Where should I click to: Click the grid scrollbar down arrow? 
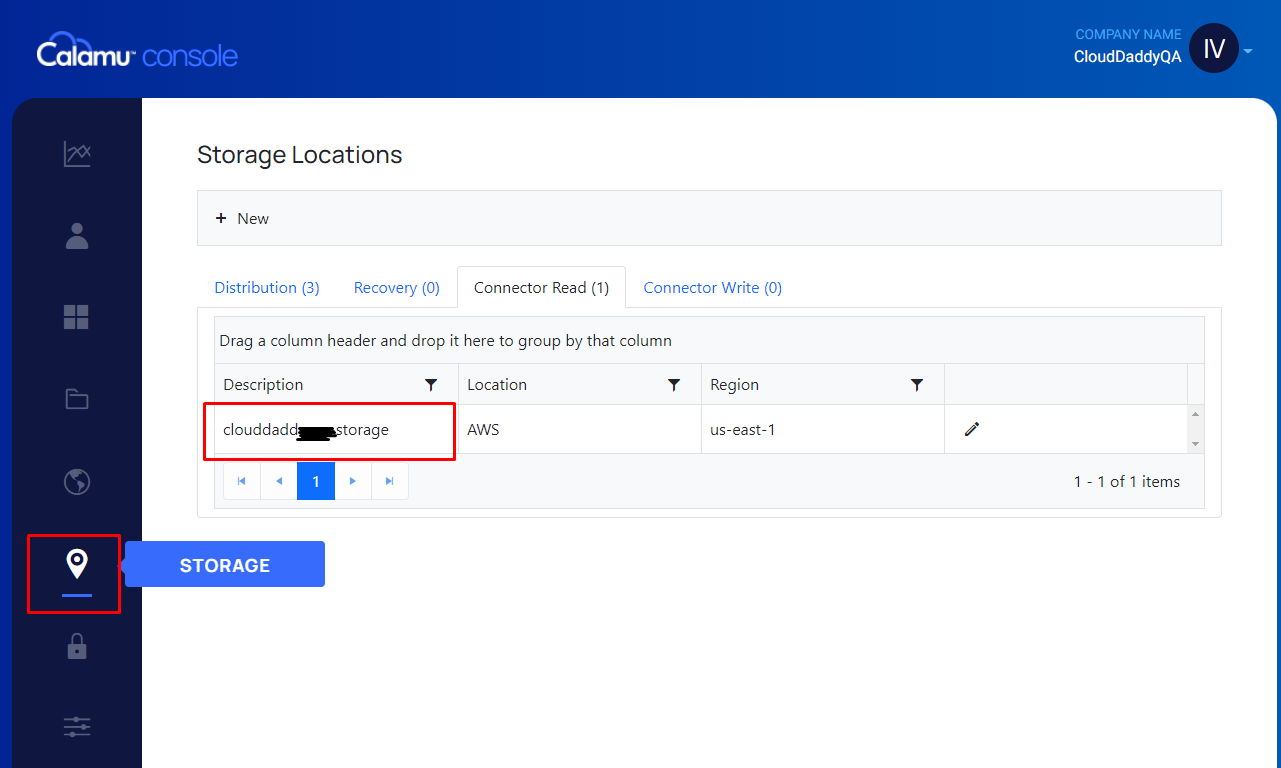(1196, 444)
